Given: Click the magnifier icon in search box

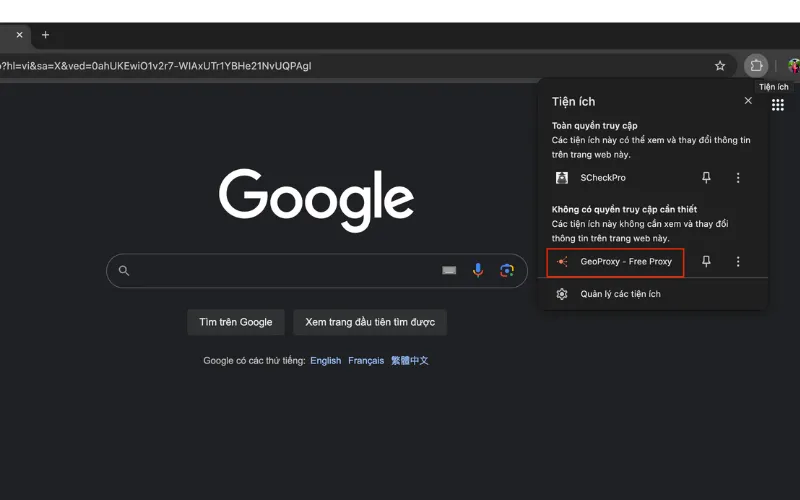Looking at the screenshot, I should pos(123,270).
